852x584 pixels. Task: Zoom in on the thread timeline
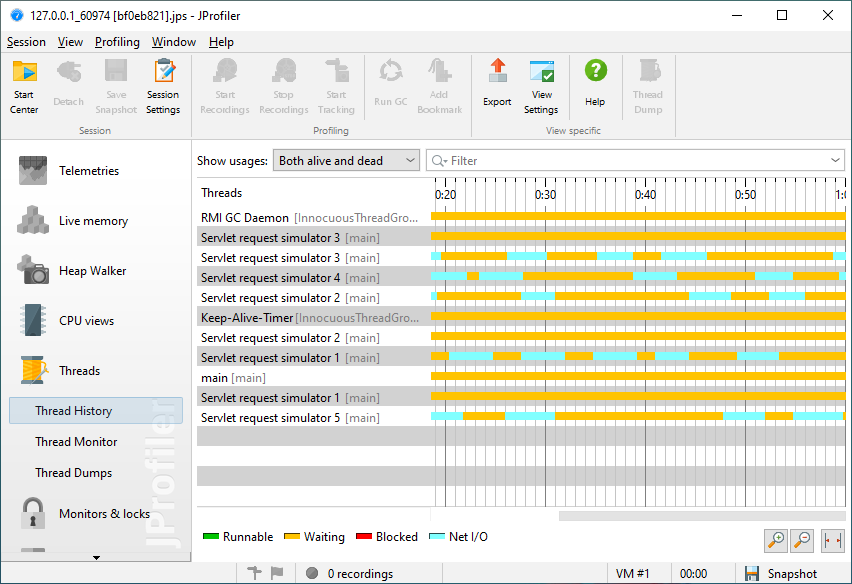776,541
